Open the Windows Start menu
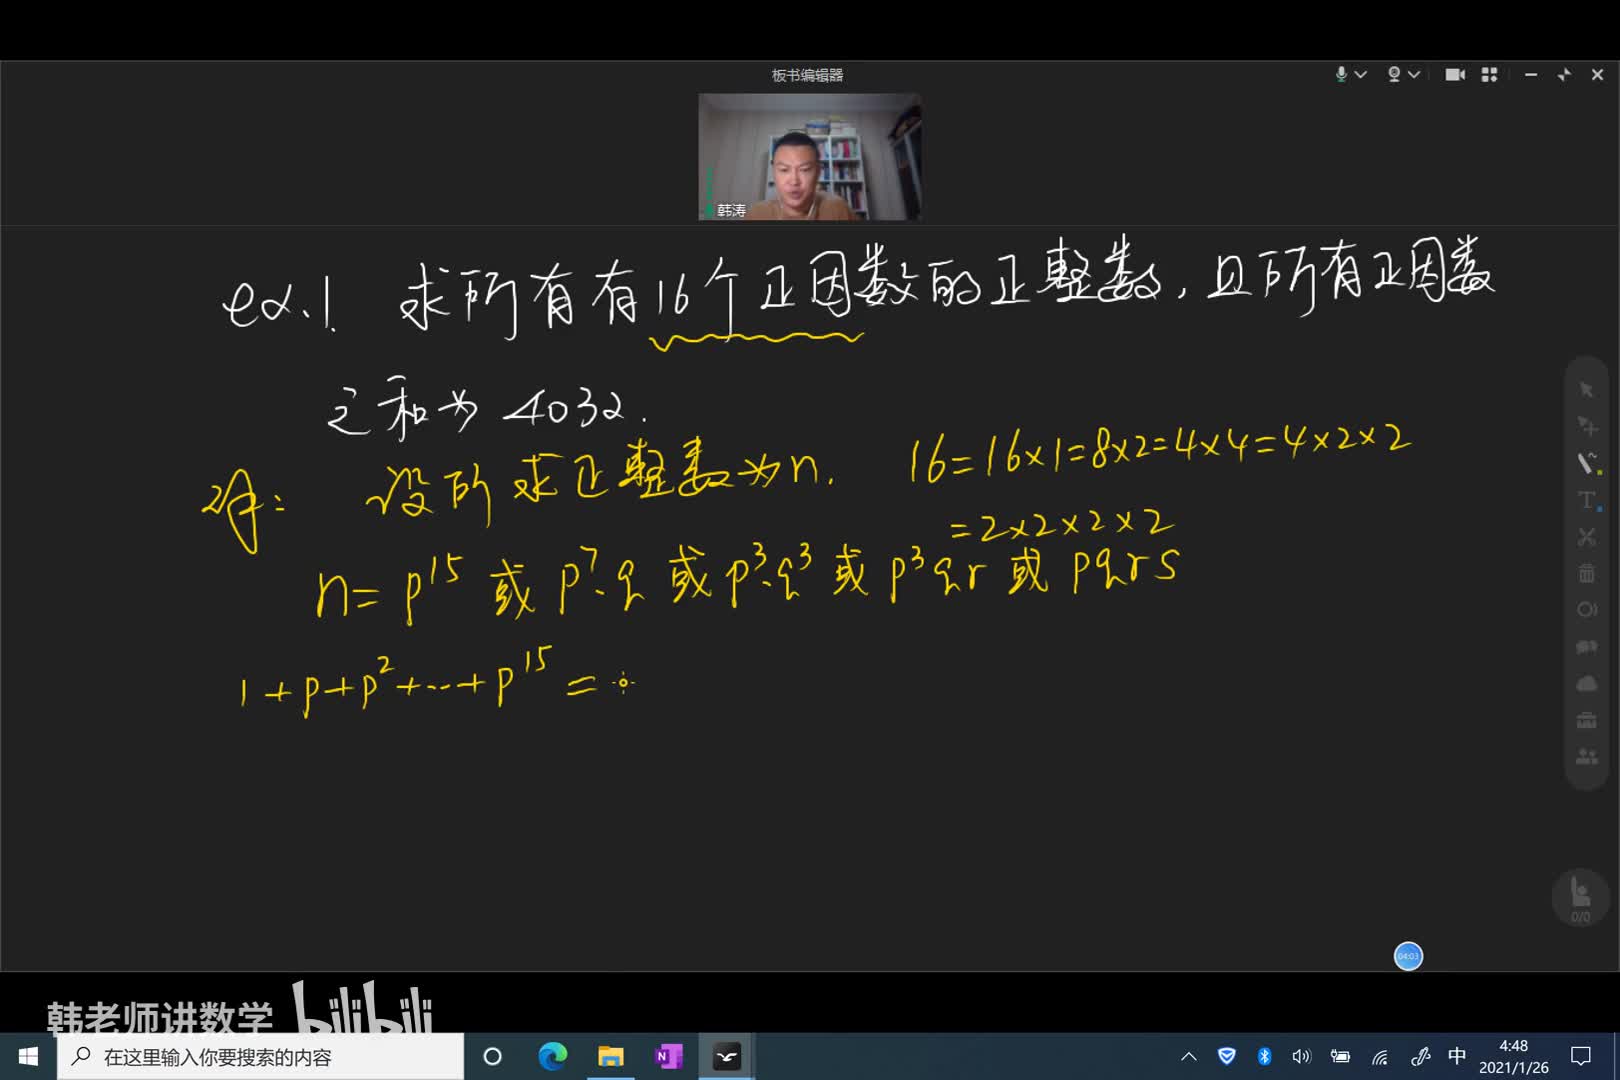 click(28, 1056)
